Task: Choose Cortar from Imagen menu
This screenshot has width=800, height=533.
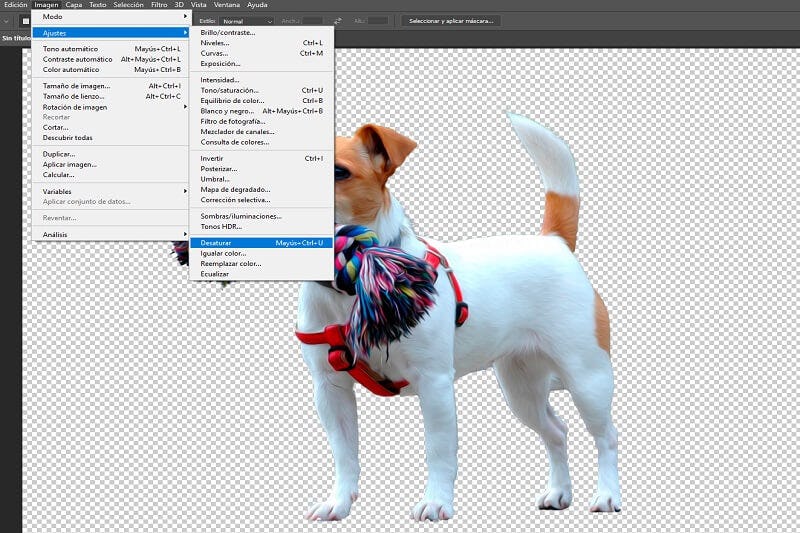Action: 111,128
